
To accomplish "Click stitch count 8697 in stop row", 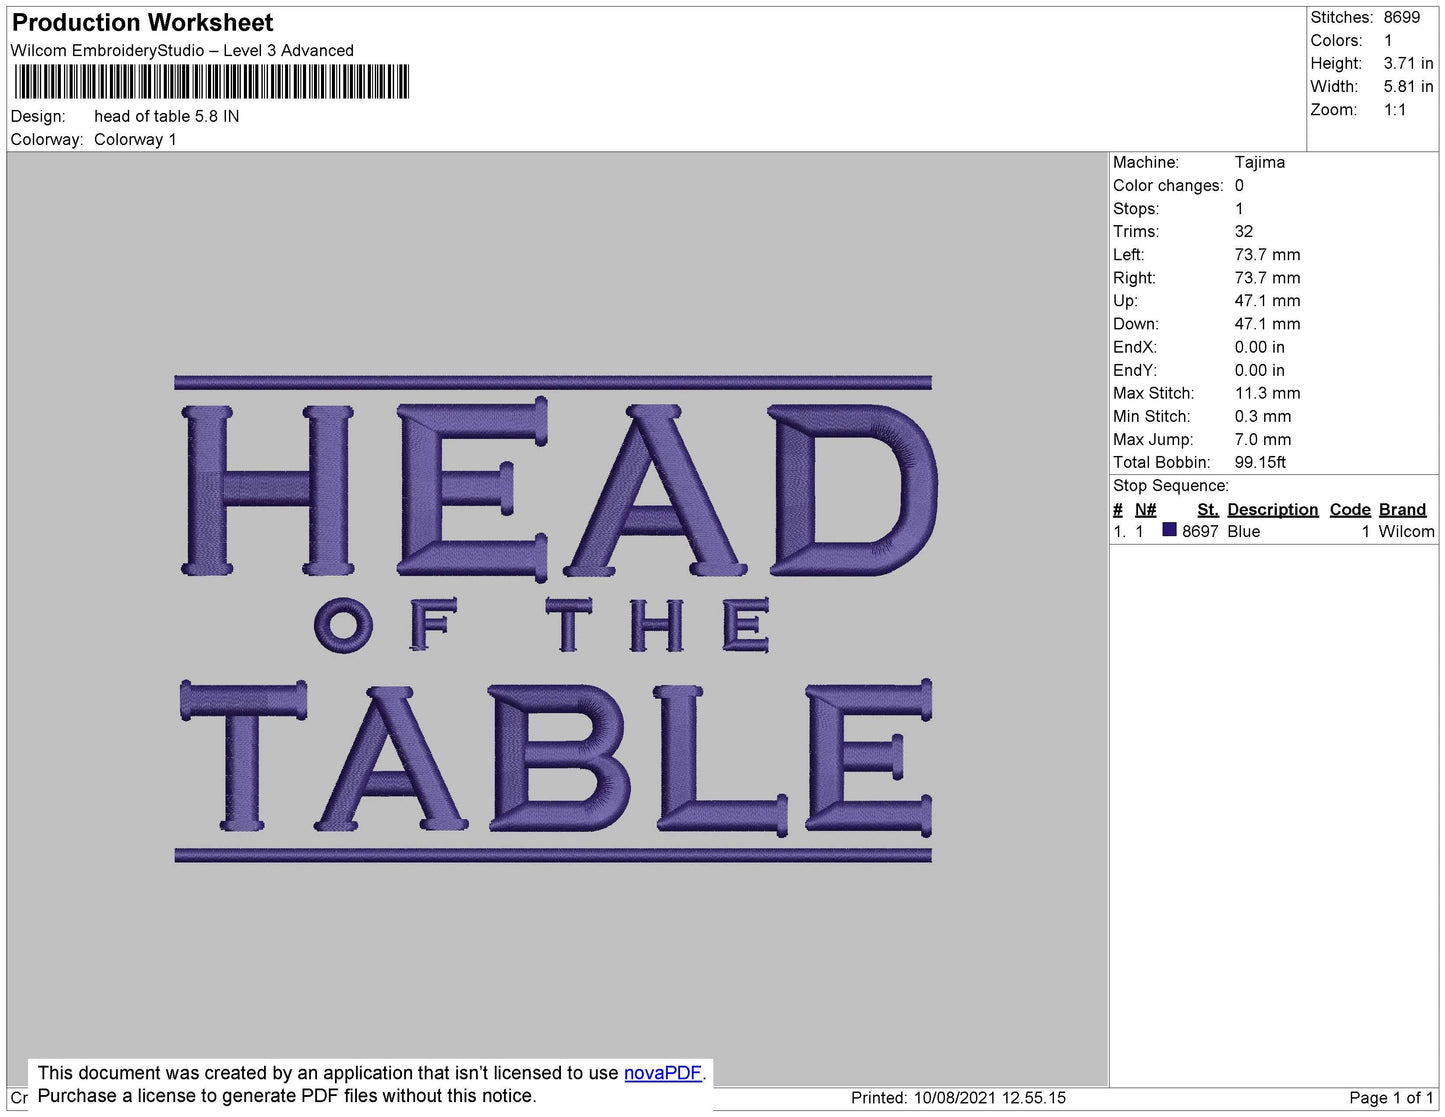I will (x=1200, y=531).
